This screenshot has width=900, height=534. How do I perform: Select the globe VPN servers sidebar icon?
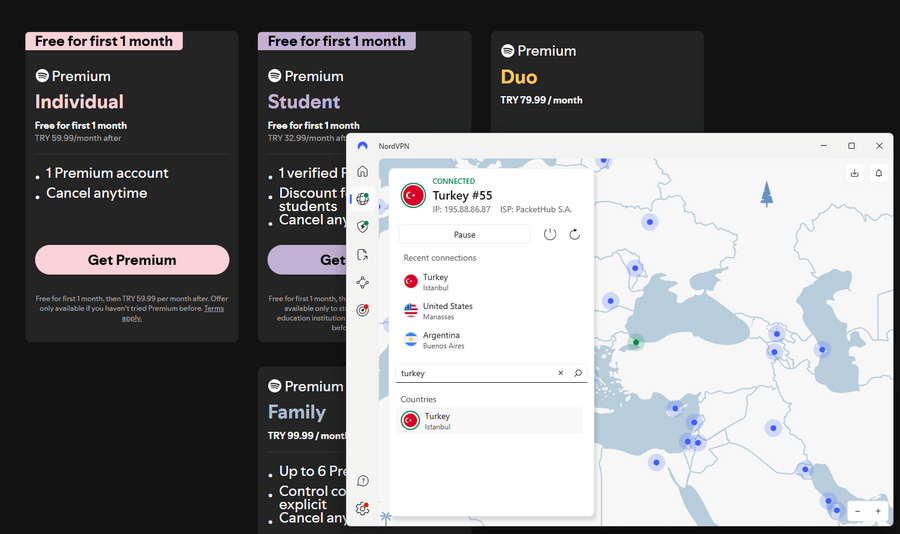[362, 199]
